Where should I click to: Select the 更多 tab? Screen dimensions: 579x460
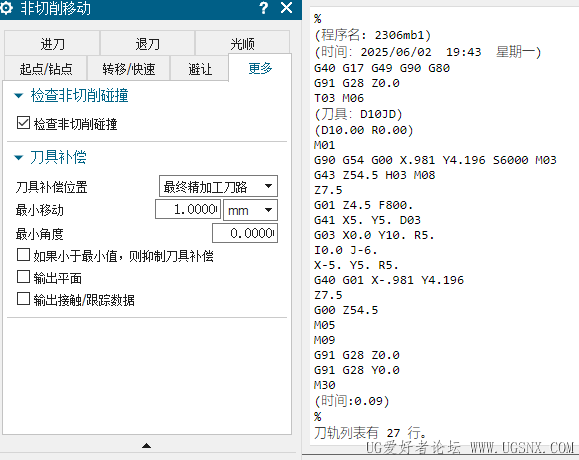(260, 68)
